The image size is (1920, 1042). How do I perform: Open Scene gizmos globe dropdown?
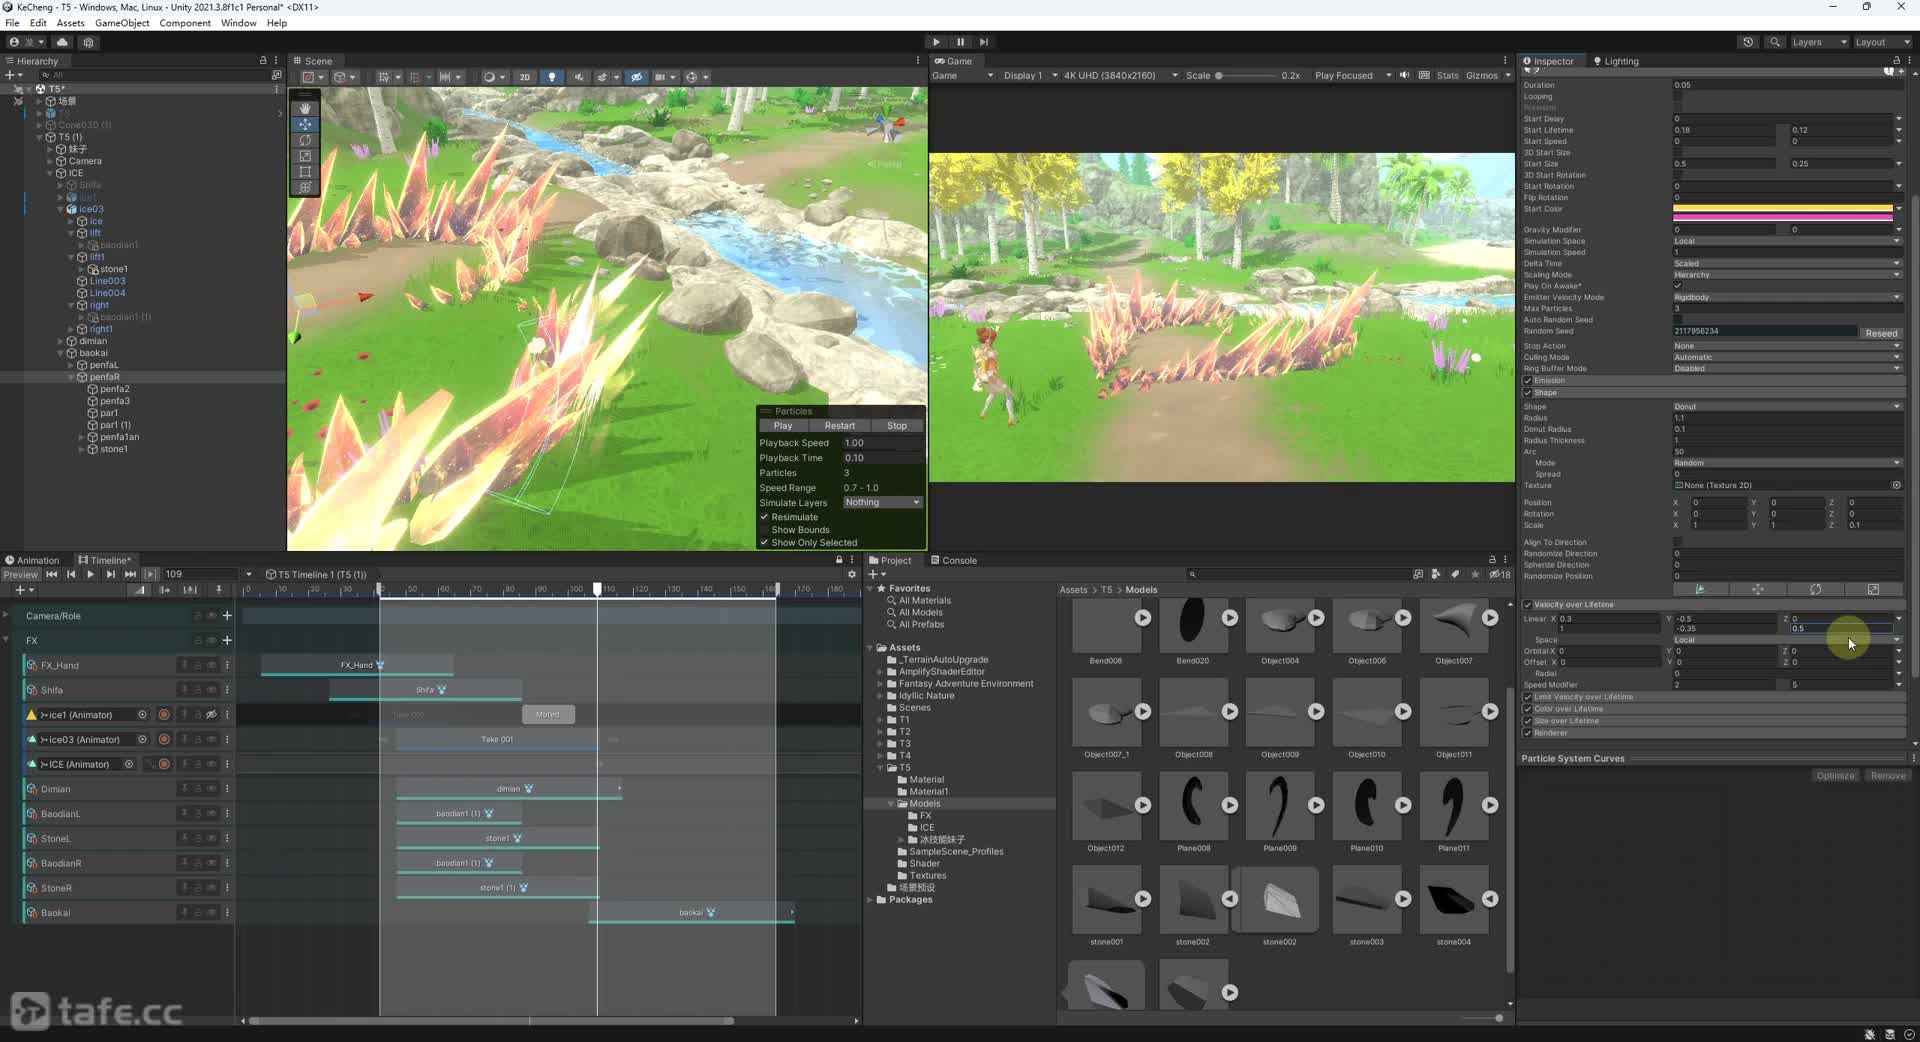(x=696, y=77)
